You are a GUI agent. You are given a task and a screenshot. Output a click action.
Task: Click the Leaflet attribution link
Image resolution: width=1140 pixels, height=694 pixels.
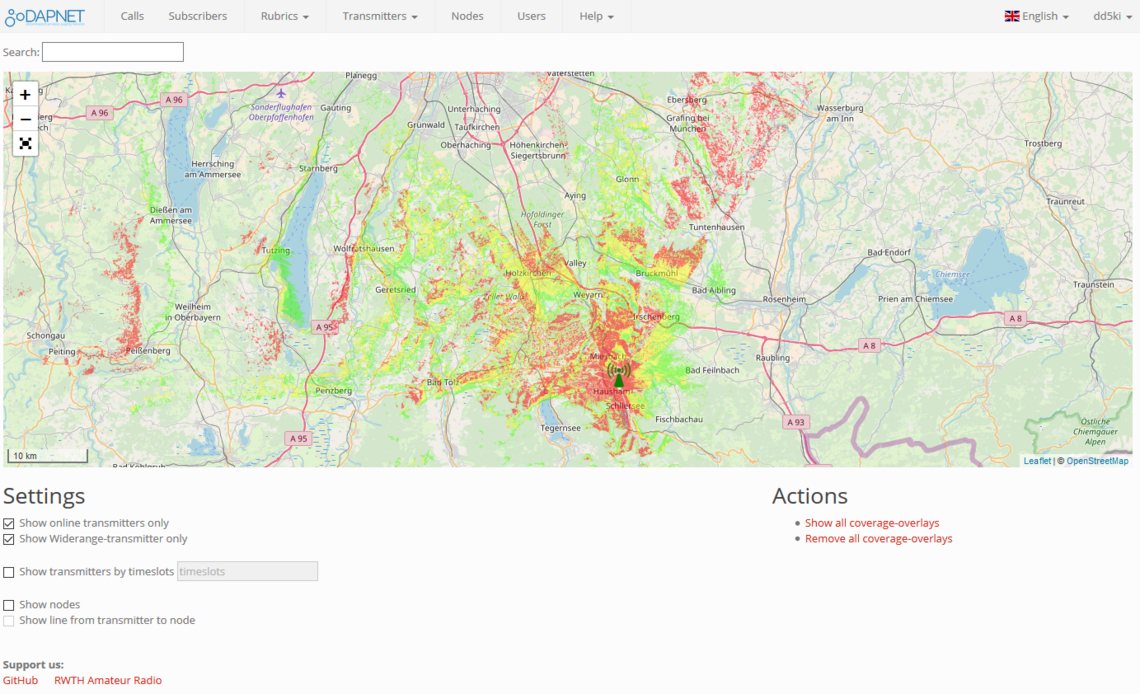pyautogui.click(x=1037, y=461)
